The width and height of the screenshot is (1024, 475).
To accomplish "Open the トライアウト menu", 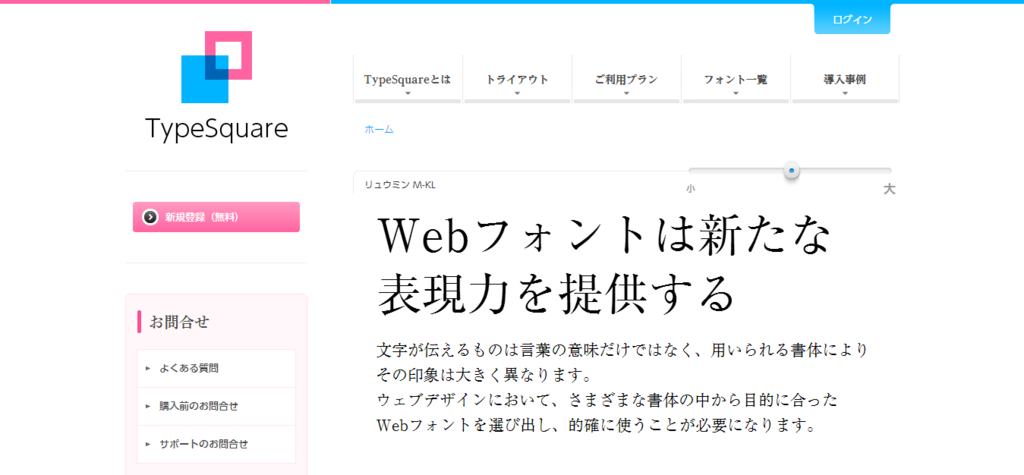I will pos(517,79).
